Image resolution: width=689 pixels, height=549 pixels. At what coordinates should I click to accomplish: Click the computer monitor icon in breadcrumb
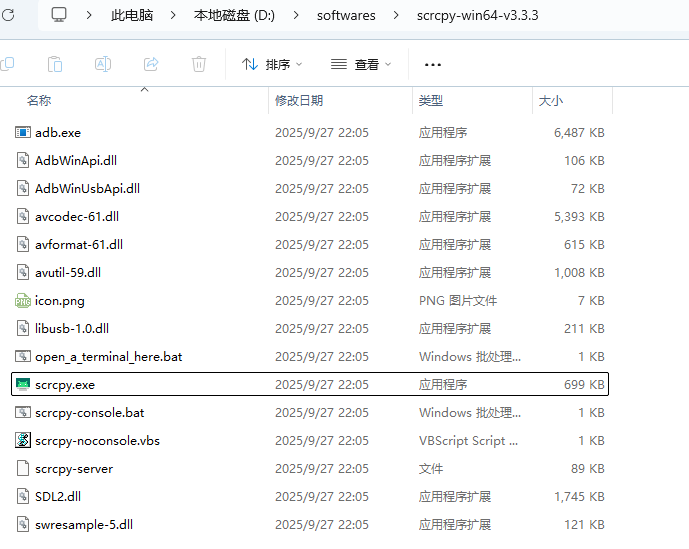point(59,15)
